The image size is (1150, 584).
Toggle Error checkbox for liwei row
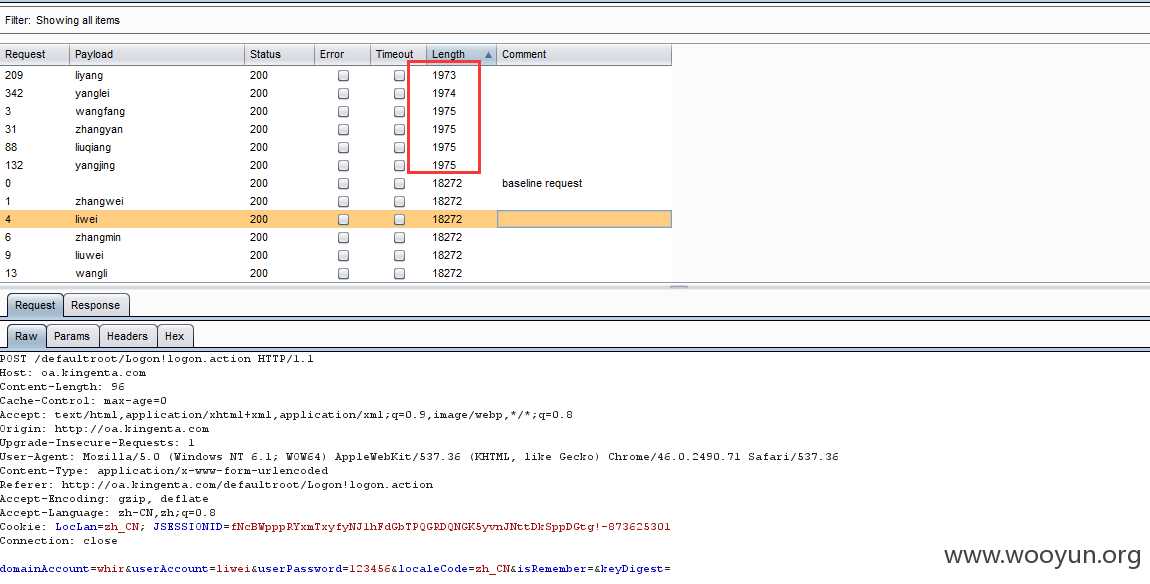coord(343,219)
